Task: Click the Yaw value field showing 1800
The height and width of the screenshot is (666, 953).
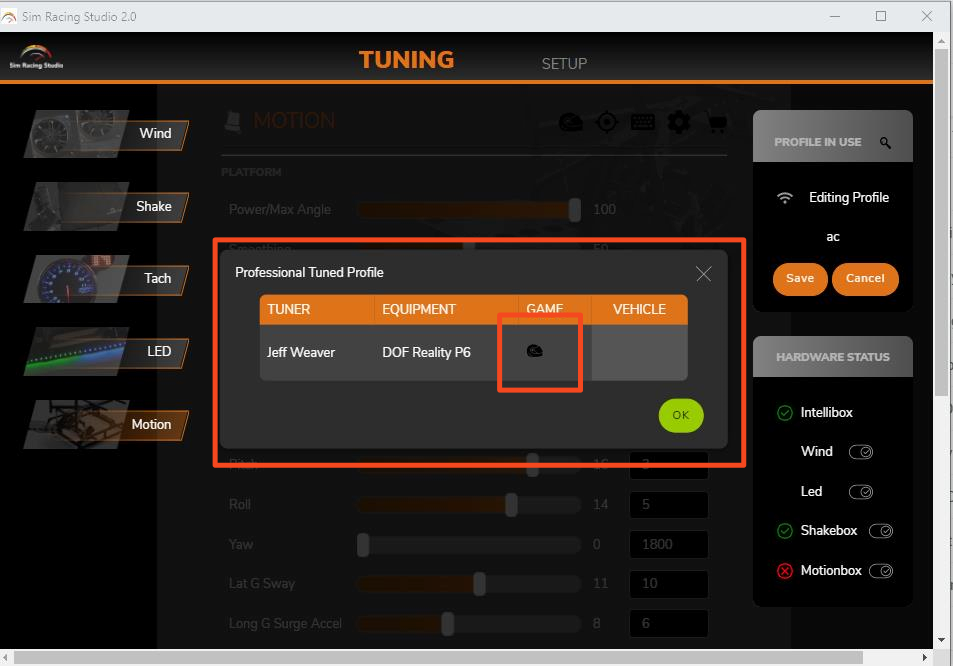Action: coord(669,544)
